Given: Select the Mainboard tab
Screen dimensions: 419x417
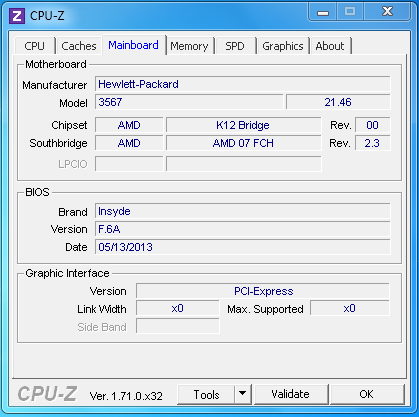Looking at the screenshot, I should [133, 45].
